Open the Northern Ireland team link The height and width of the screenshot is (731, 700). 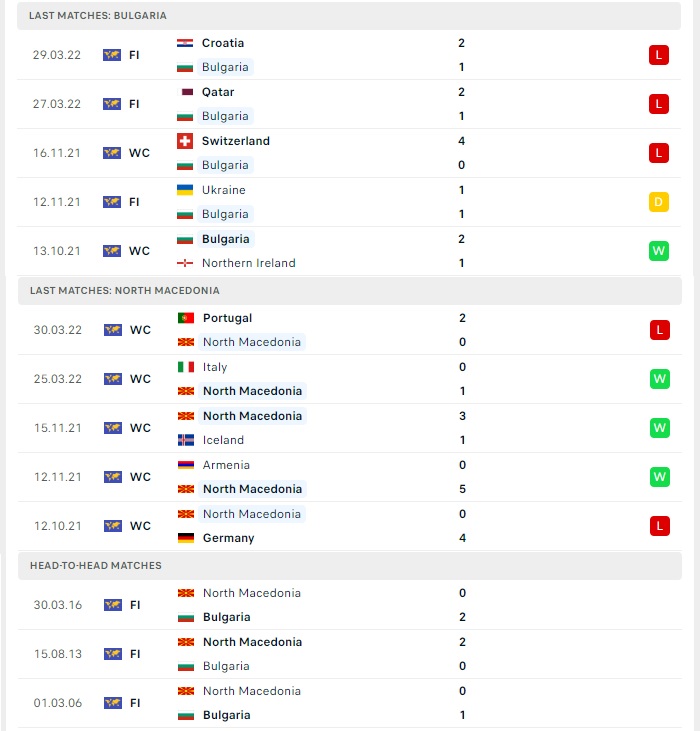[x=248, y=263]
